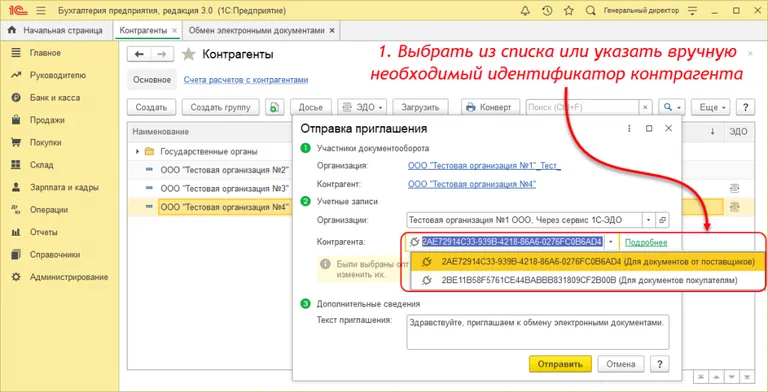The height and width of the screenshot is (392, 768).
Task: Choose identifier for документов покупателям
Action: click(x=588, y=280)
